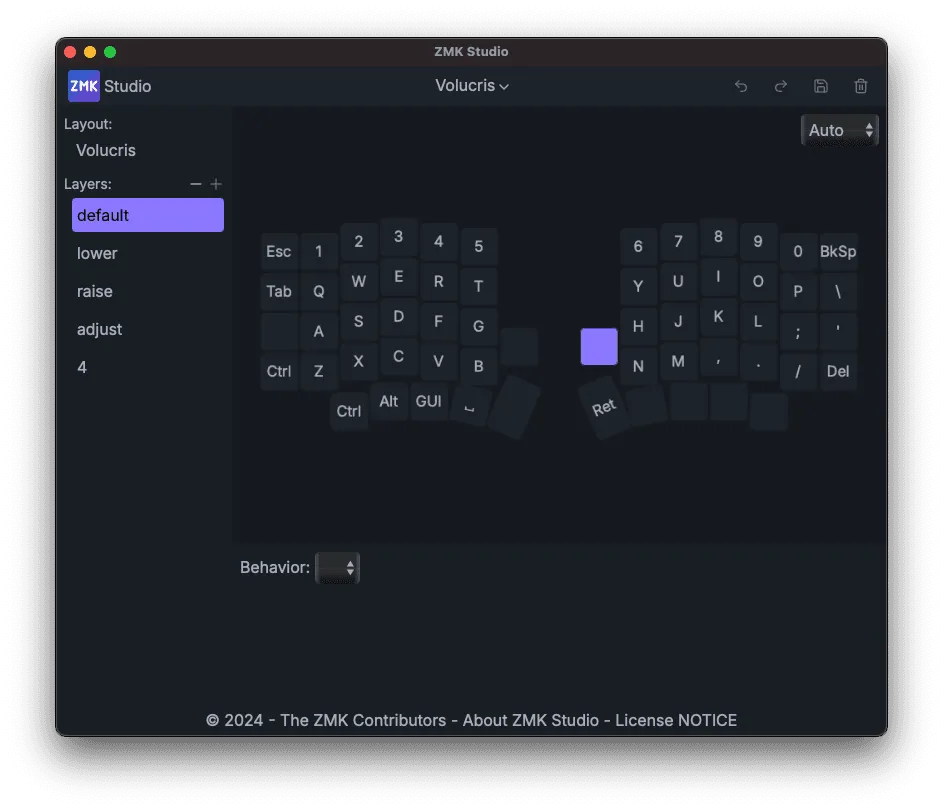Select the highlighted purple key
943x810 pixels.
click(599, 346)
